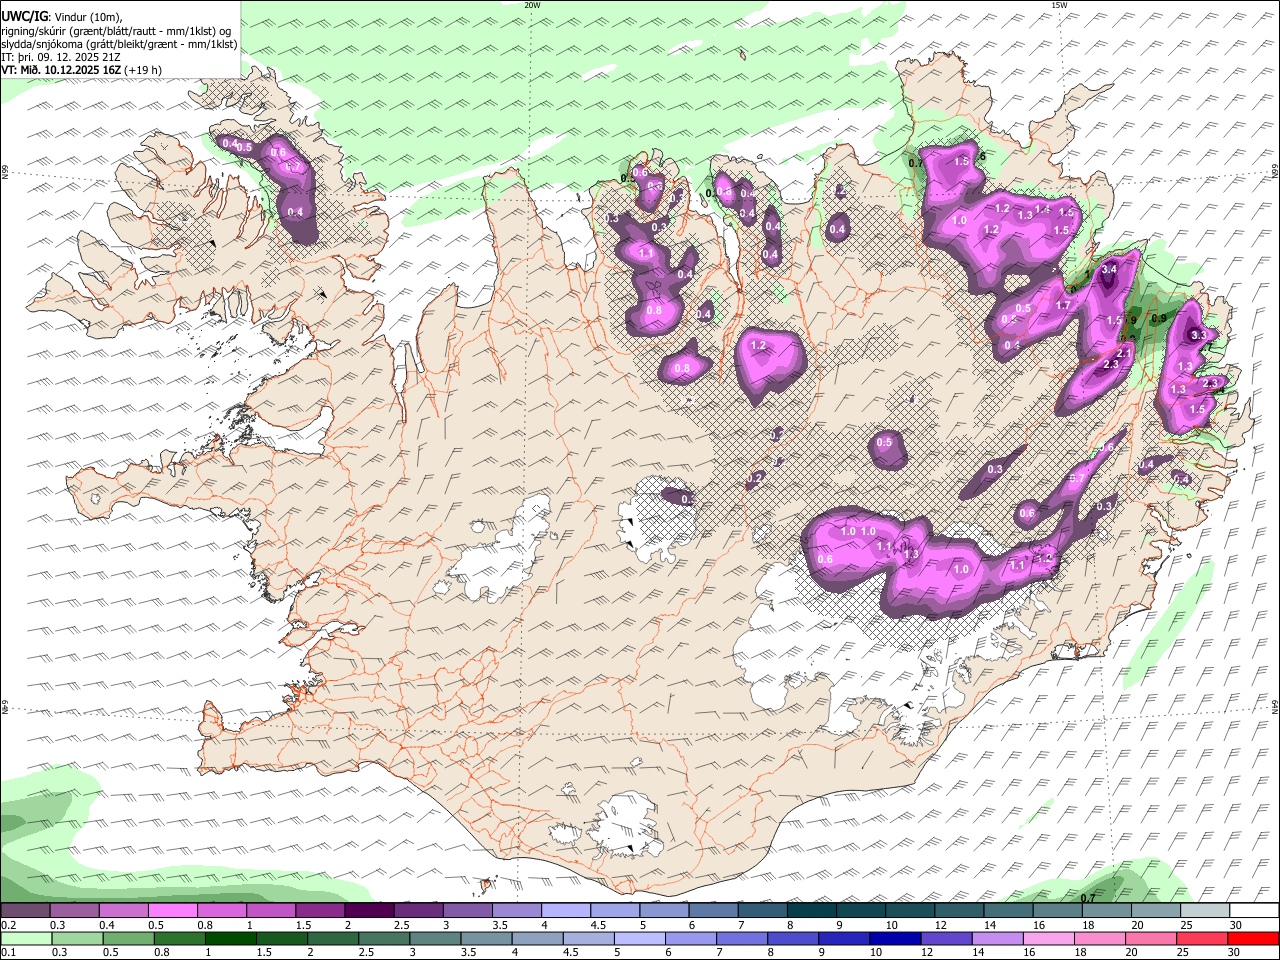Click the 3.4 precipitation value on the map
The image size is (1280, 960).
(x=1108, y=269)
